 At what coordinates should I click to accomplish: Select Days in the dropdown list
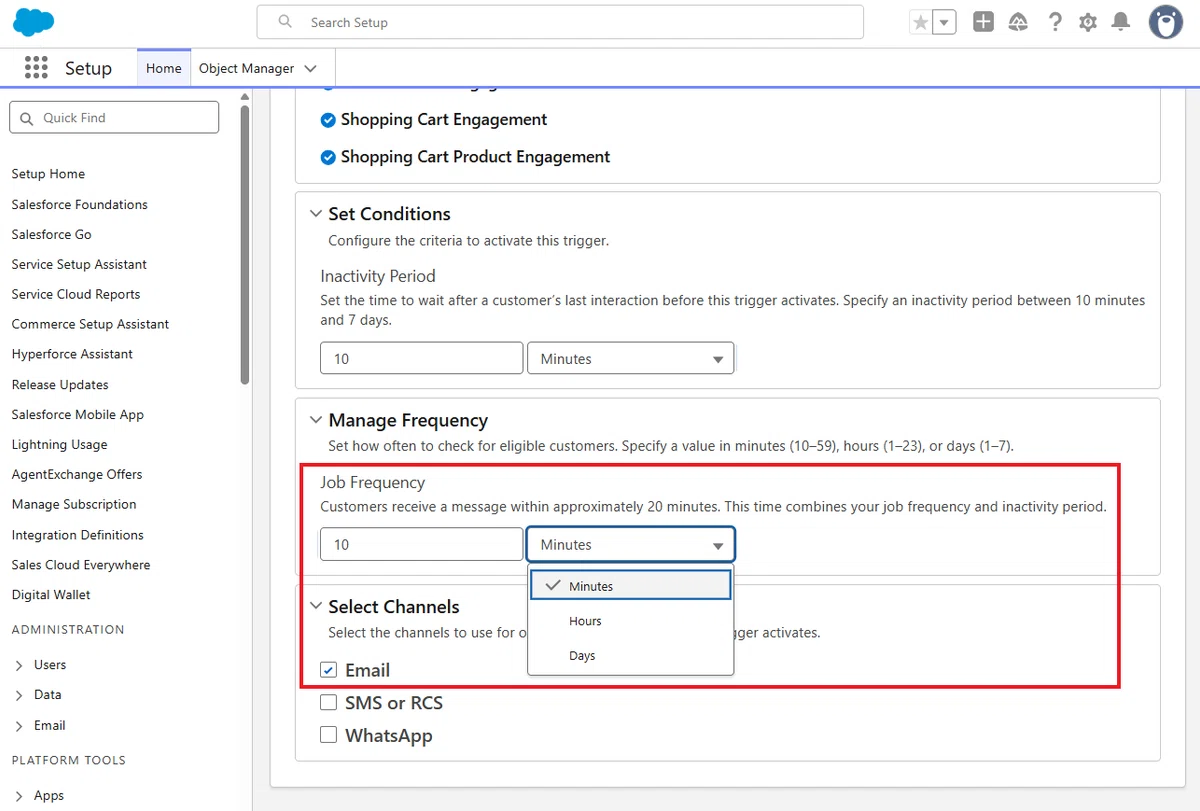631,656
